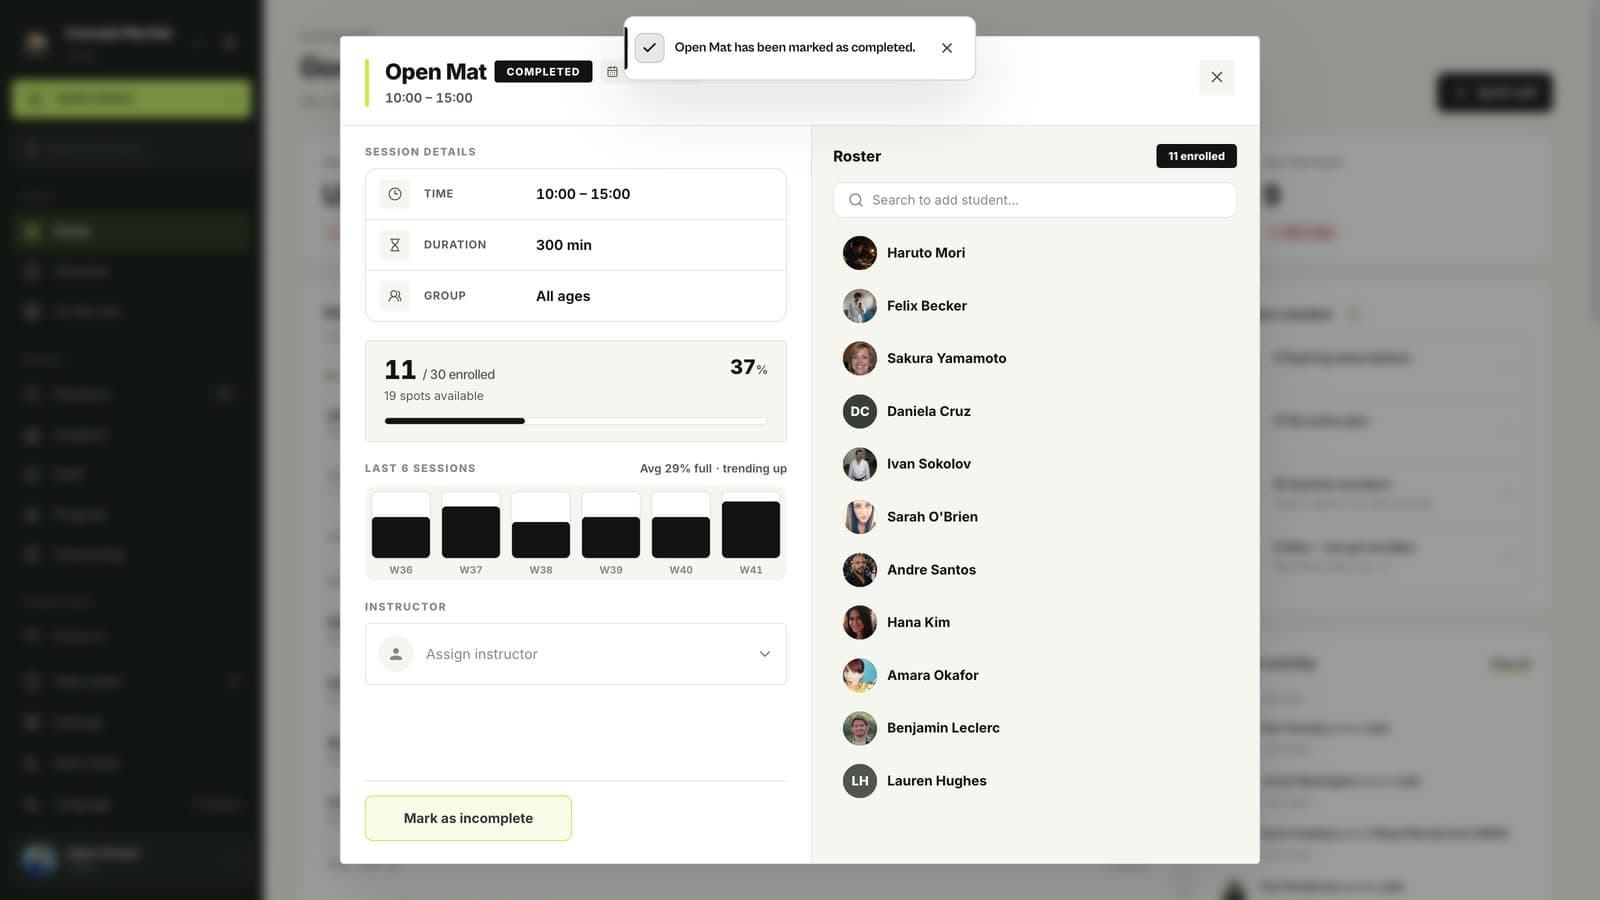Viewport: 1600px width, 900px height.
Task: Click the enrollment progress bar
Action: click(576, 421)
